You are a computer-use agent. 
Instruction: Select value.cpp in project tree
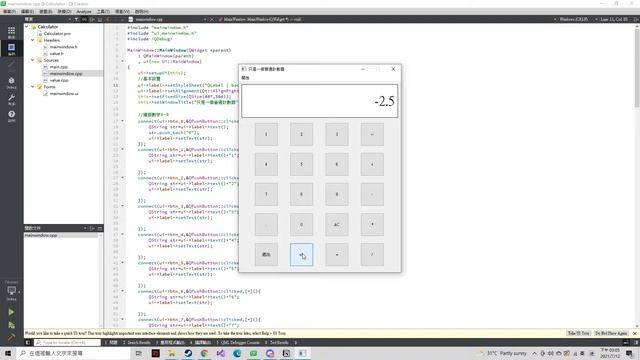coord(59,80)
